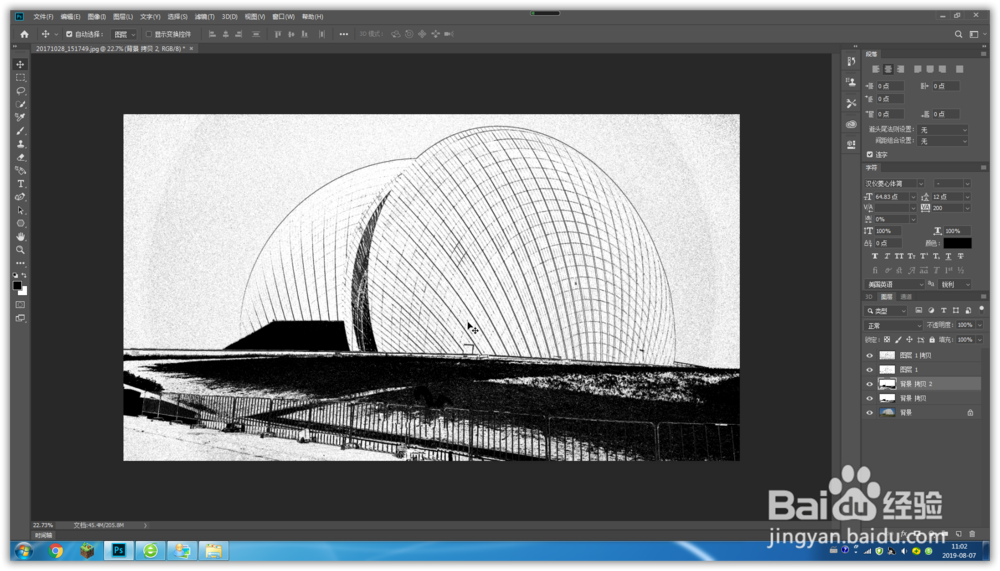Open the layer filter 类型 dropdown
Image resolution: width=1000 pixels, height=571 pixels.
886,311
